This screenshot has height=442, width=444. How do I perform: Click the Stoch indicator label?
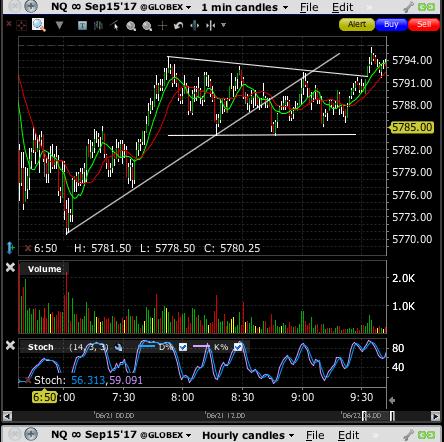41,347
